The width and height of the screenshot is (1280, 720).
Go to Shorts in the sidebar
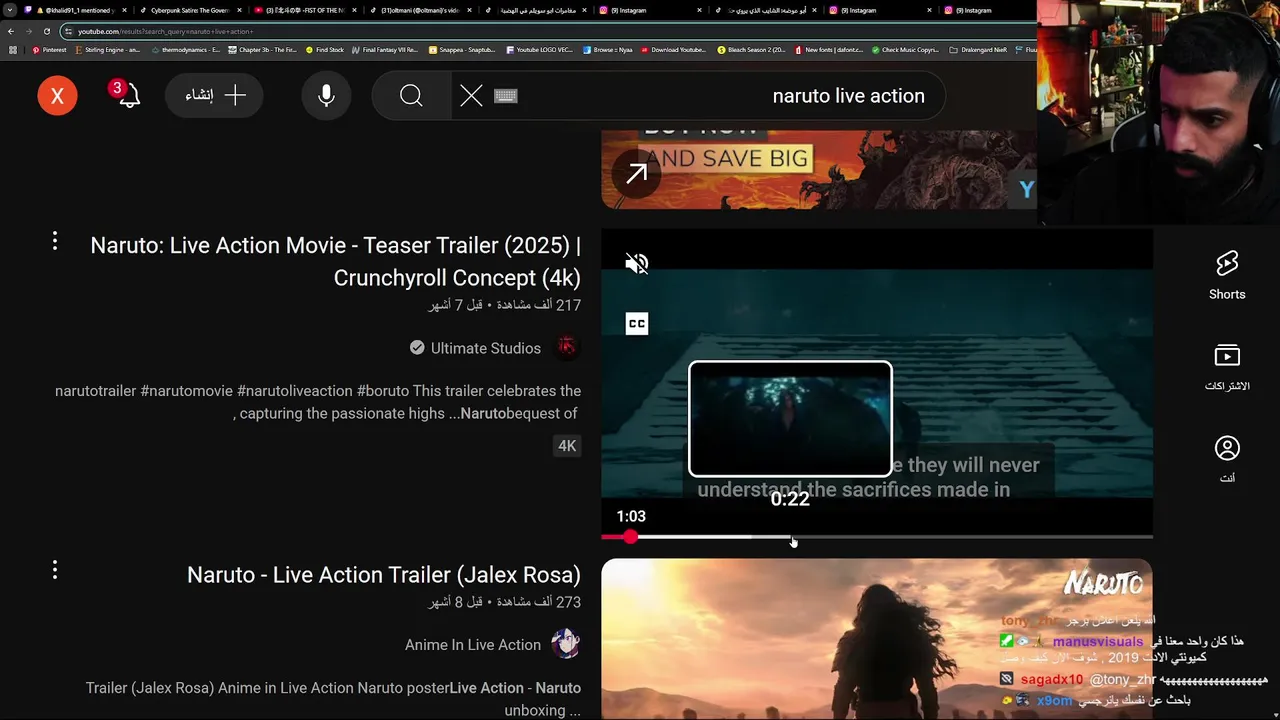(1227, 275)
